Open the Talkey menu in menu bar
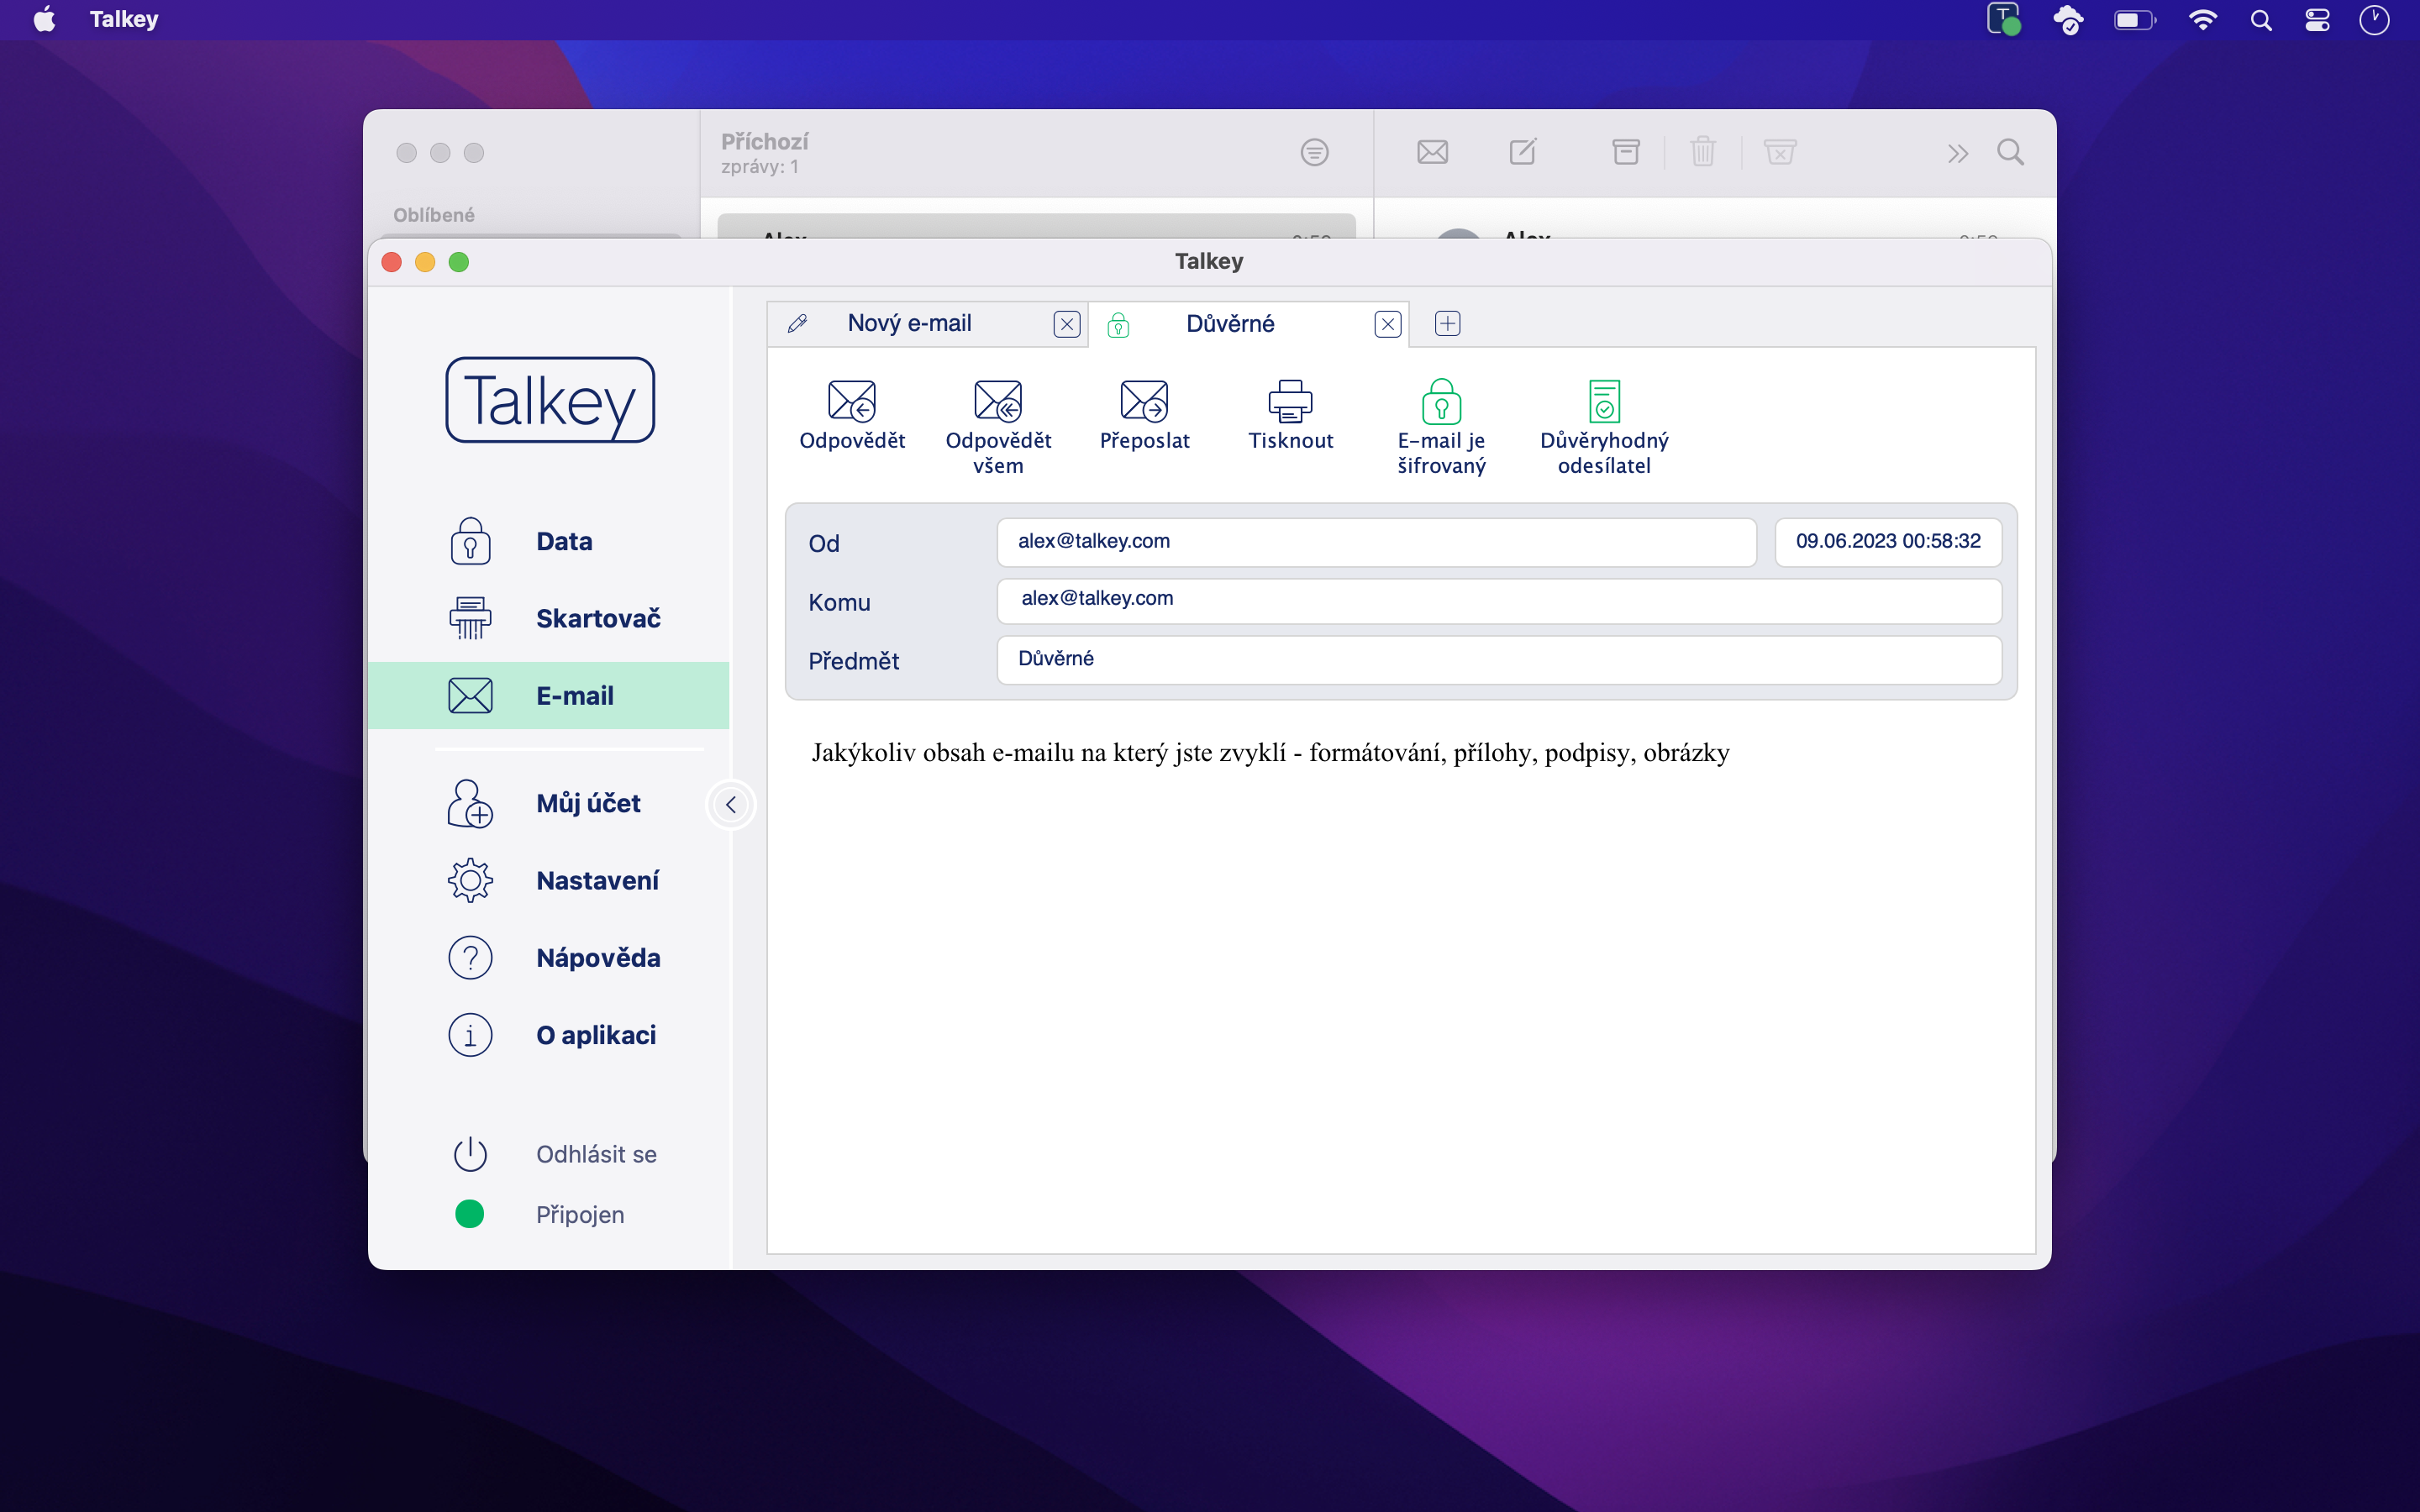The width and height of the screenshot is (2420, 1512). pos(124,19)
